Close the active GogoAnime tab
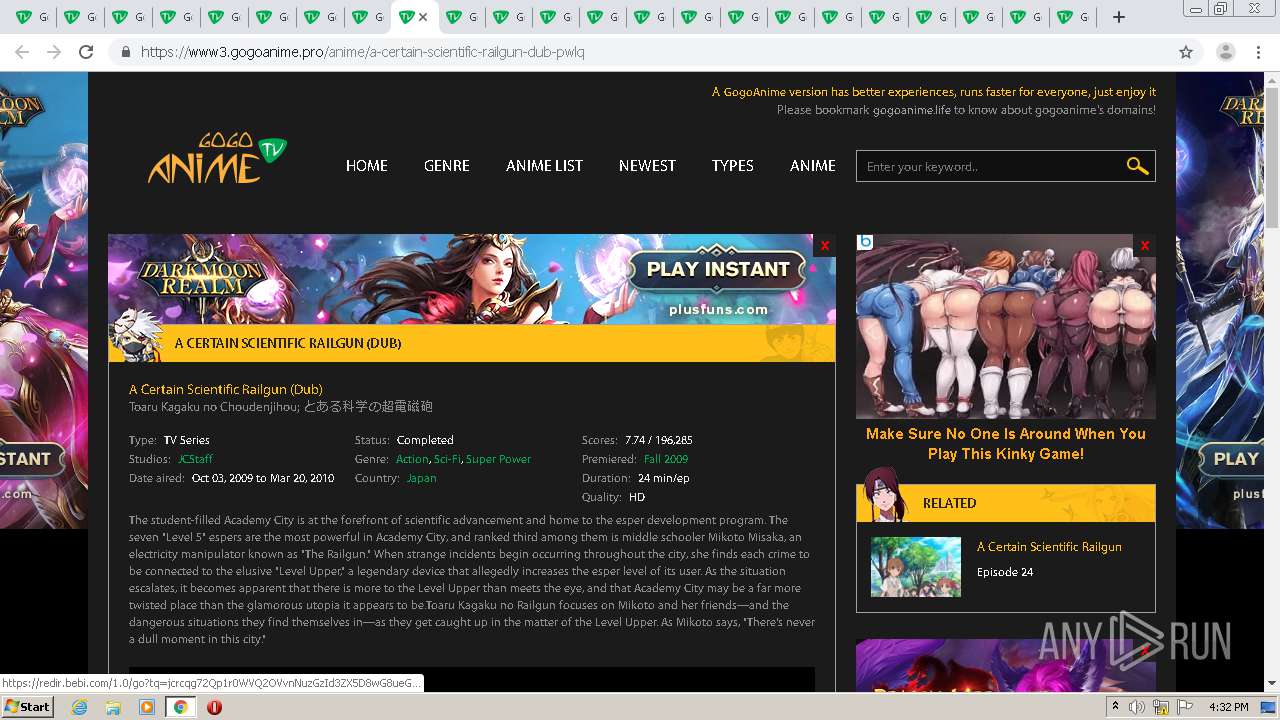Screen dimensions: 1280x720 pos(423,17)
